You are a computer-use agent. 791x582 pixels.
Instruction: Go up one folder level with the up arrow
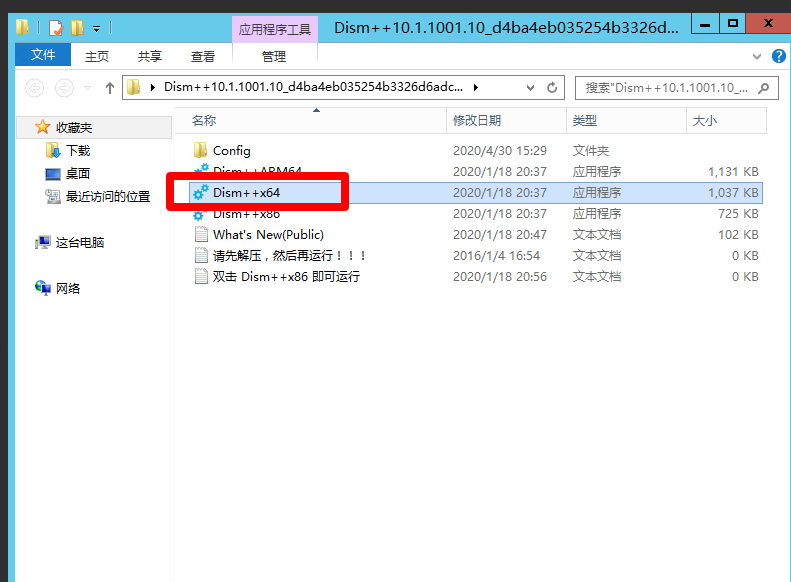tap(110, 88)
